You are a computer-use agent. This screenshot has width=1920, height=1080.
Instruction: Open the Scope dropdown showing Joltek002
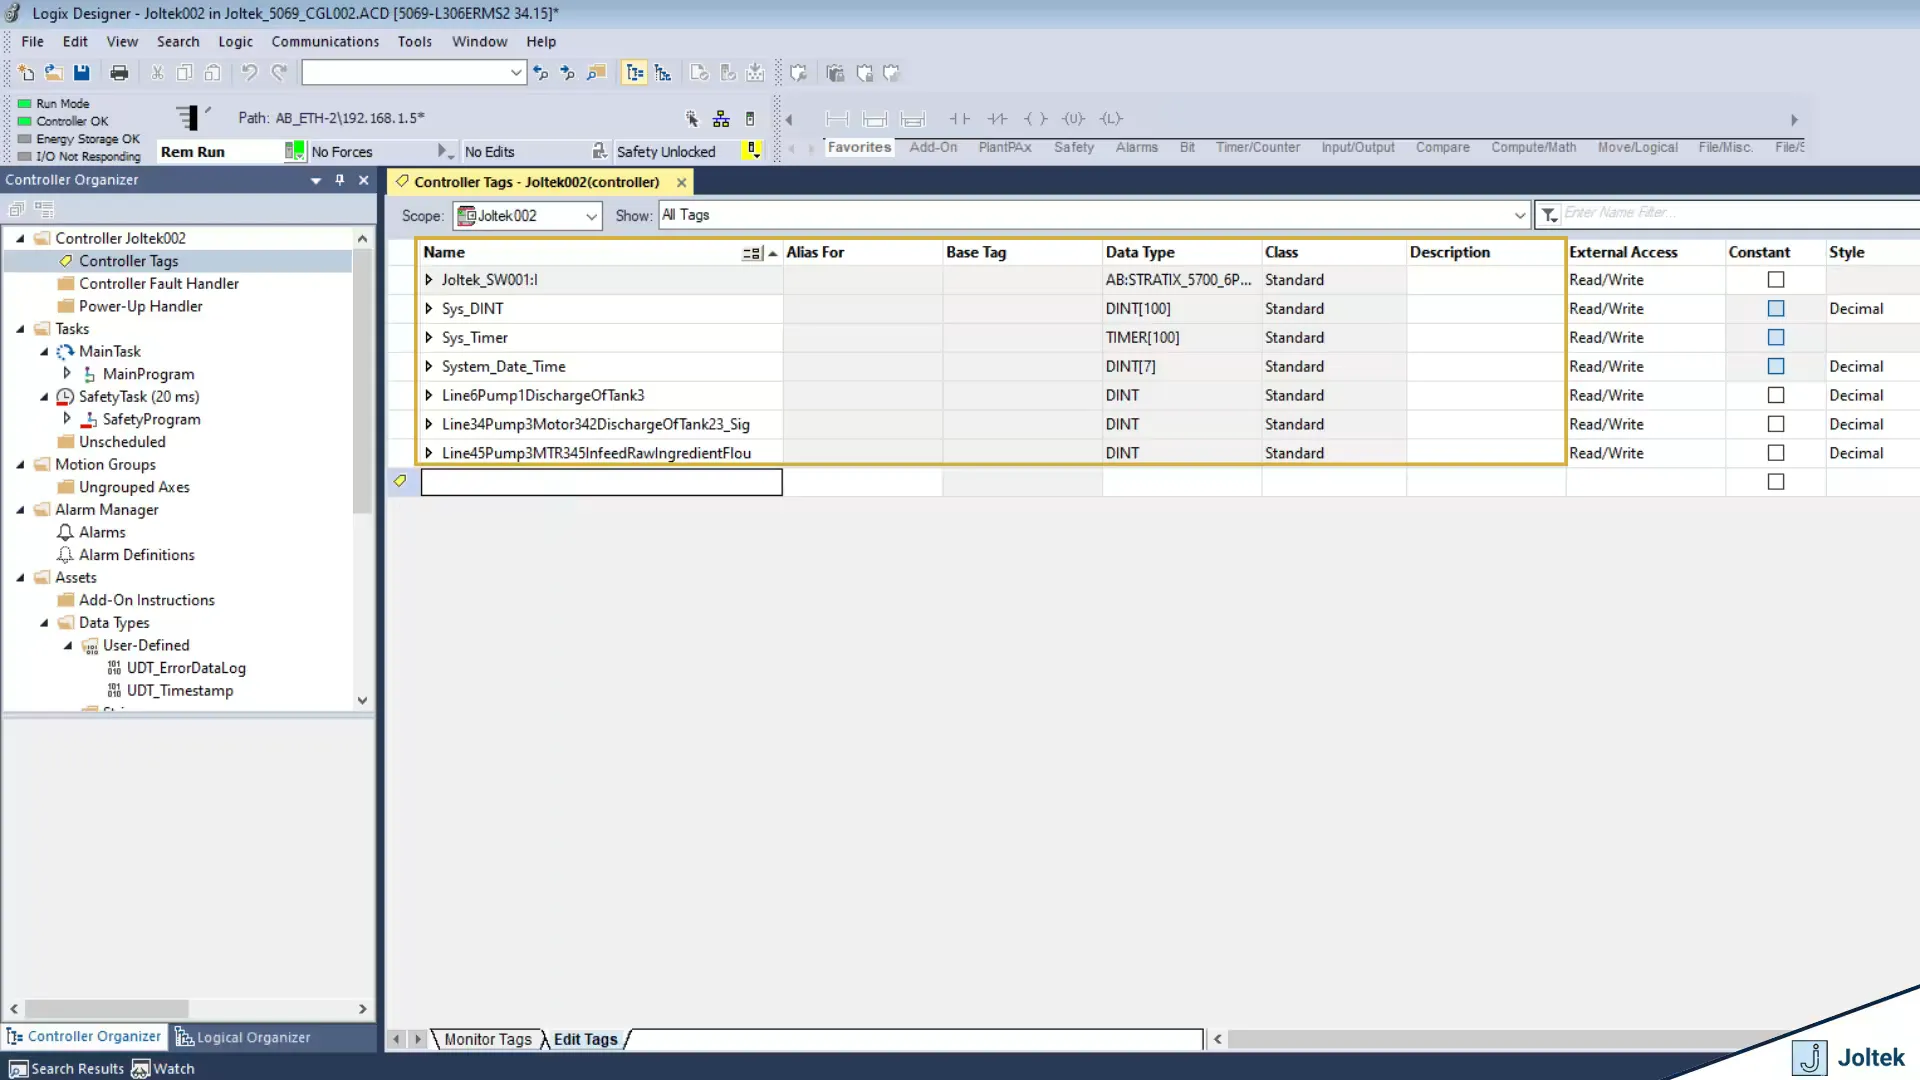(x=527, y=216)
